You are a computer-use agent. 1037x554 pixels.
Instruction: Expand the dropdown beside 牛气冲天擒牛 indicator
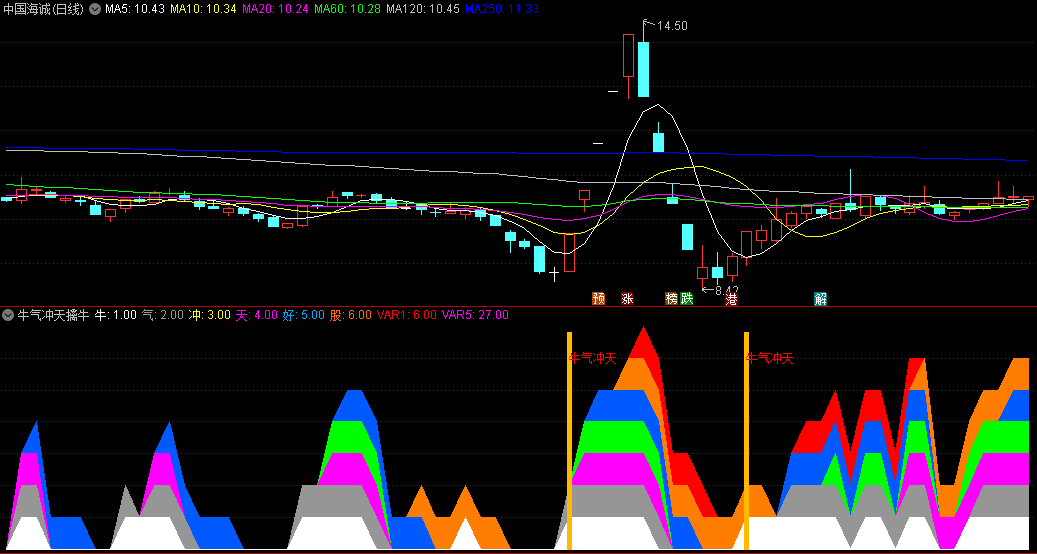coord(9,315)
